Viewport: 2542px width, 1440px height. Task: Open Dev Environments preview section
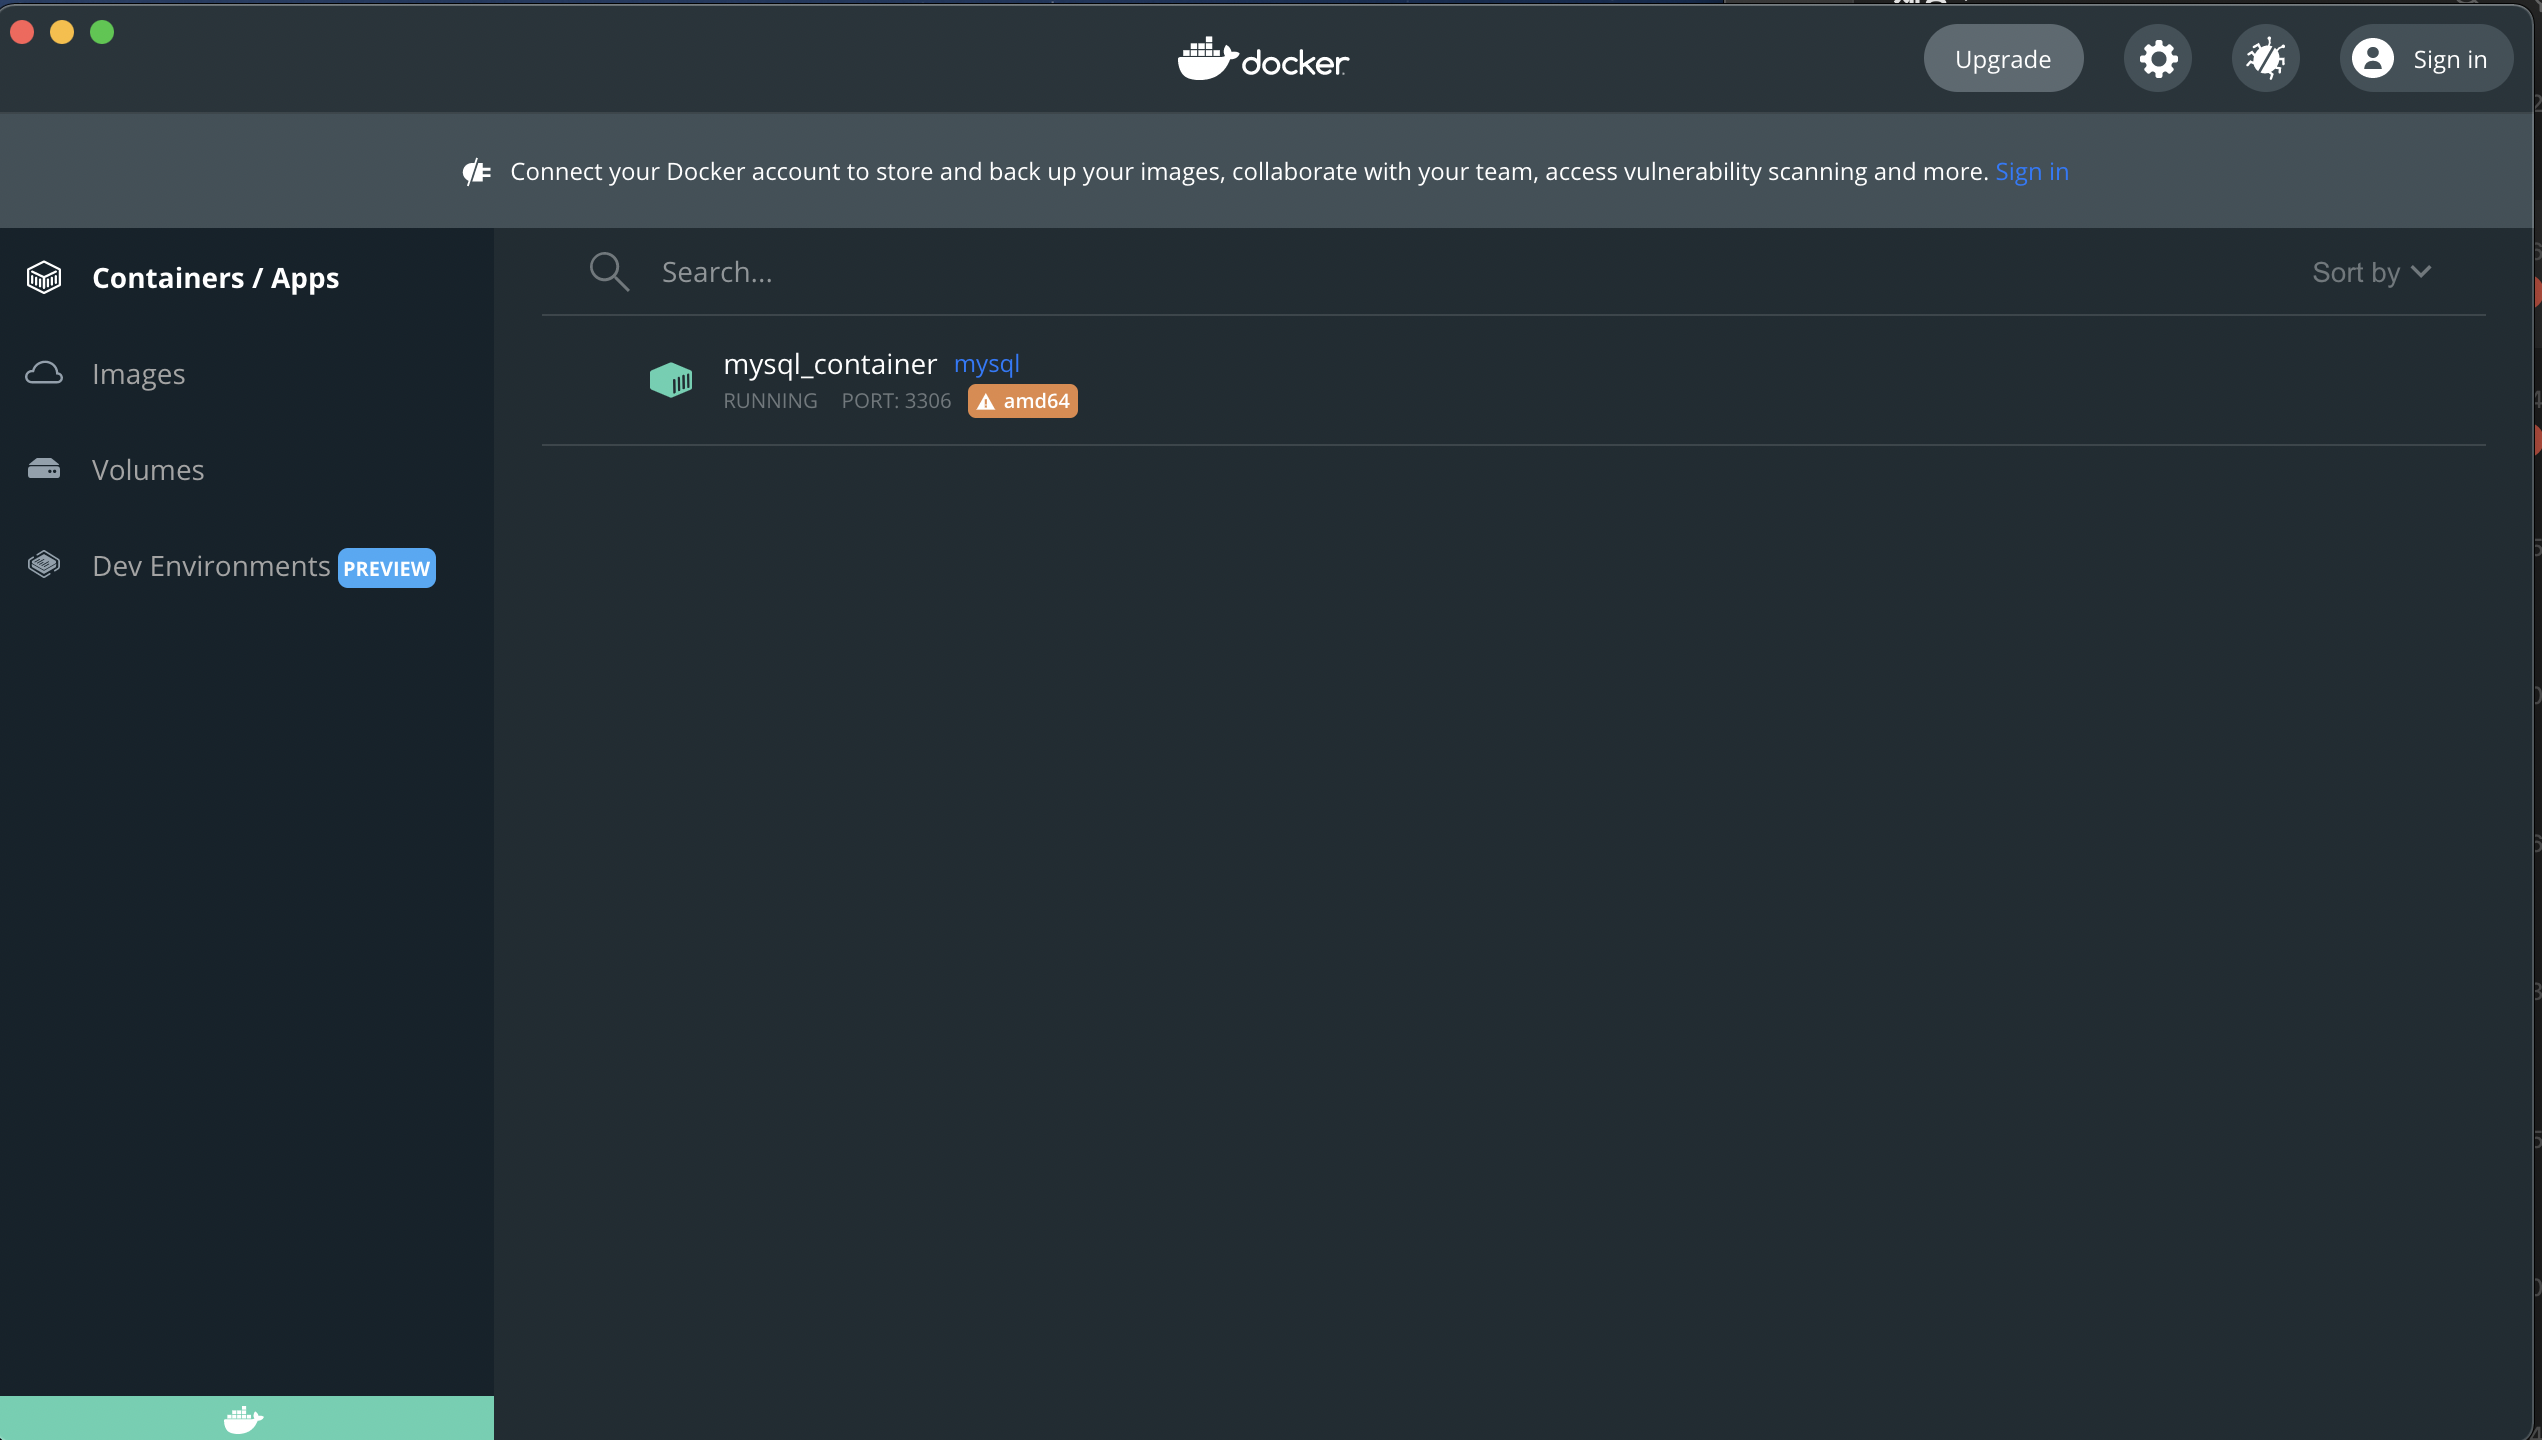pos(211,566)
